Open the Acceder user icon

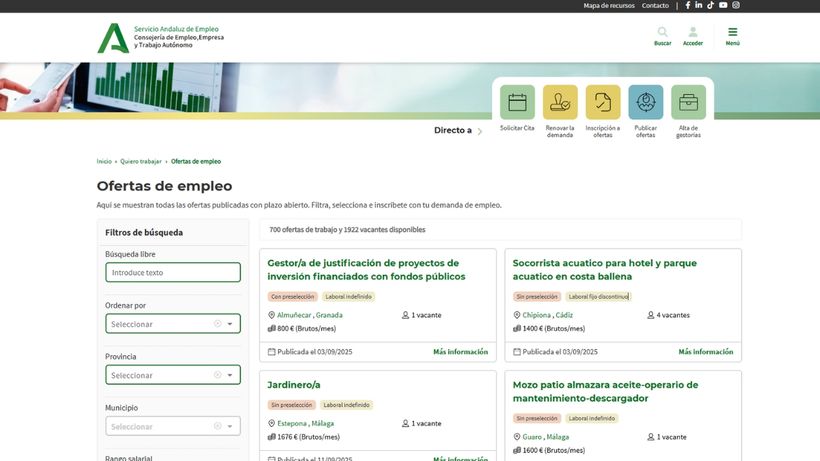(692, 33)
